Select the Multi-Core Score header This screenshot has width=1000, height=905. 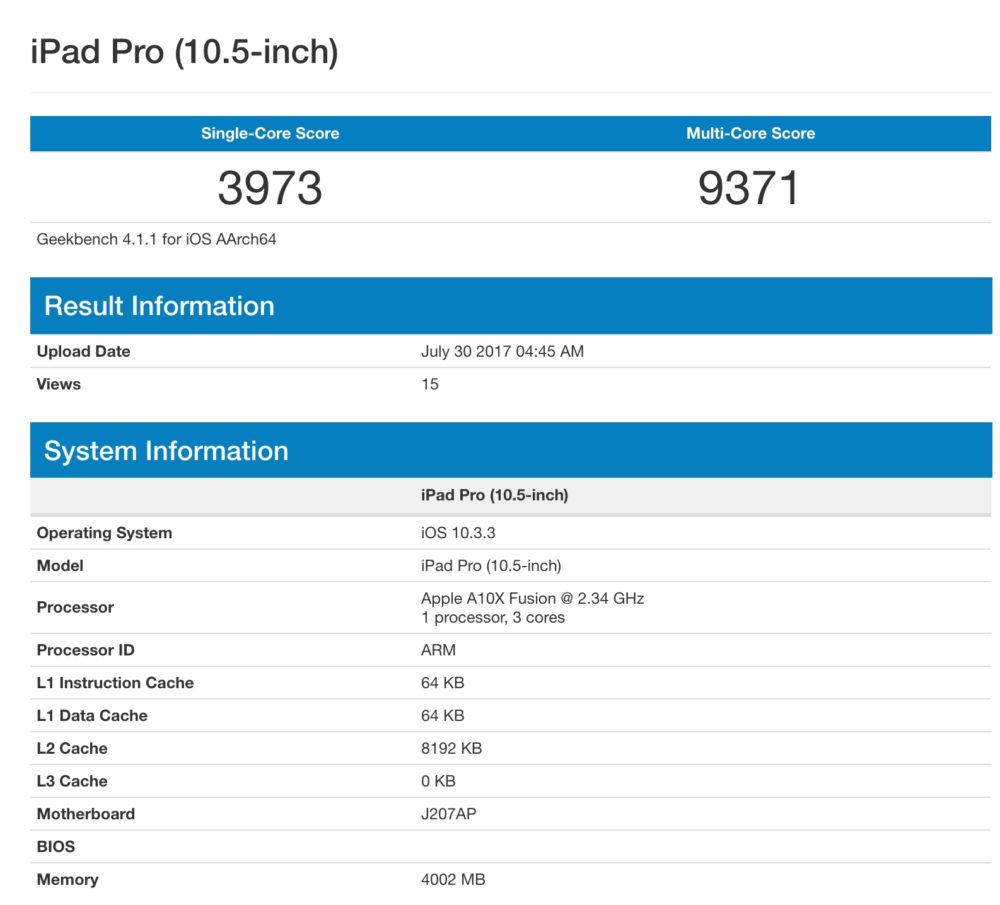pos(750,133)
